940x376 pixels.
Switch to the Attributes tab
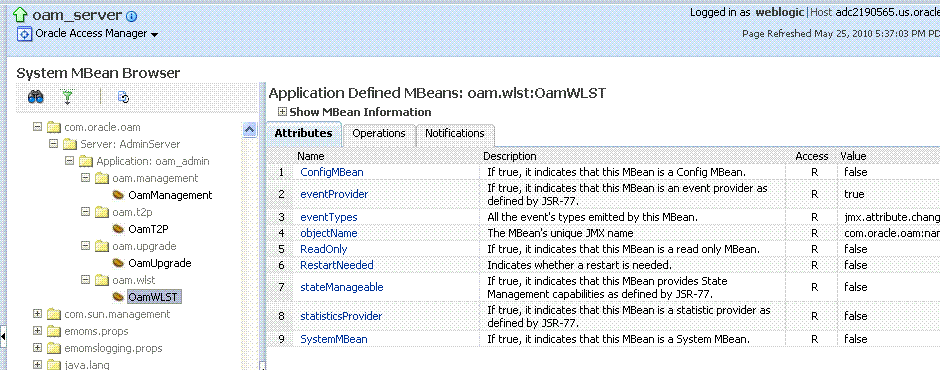coord(303,134)
